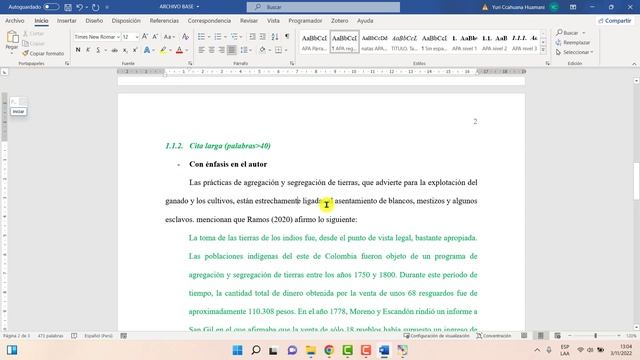Center align text
The image size is (640, 360).
click(211, 50)
